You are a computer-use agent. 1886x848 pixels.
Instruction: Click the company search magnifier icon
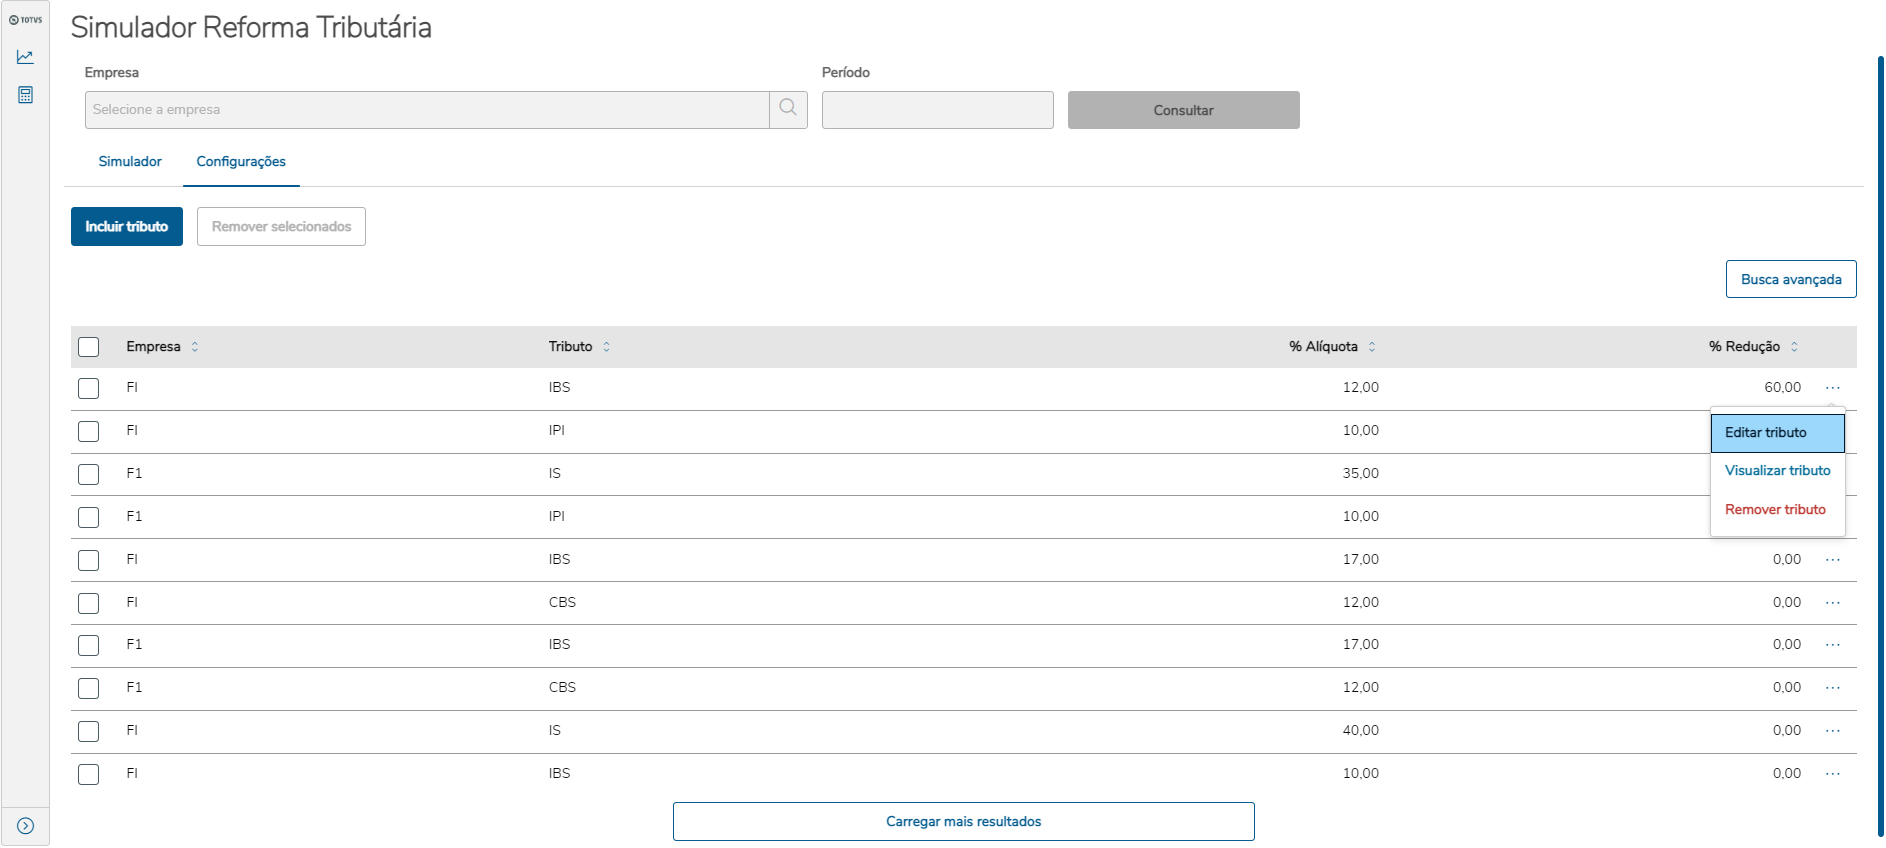tap(788, 109)
